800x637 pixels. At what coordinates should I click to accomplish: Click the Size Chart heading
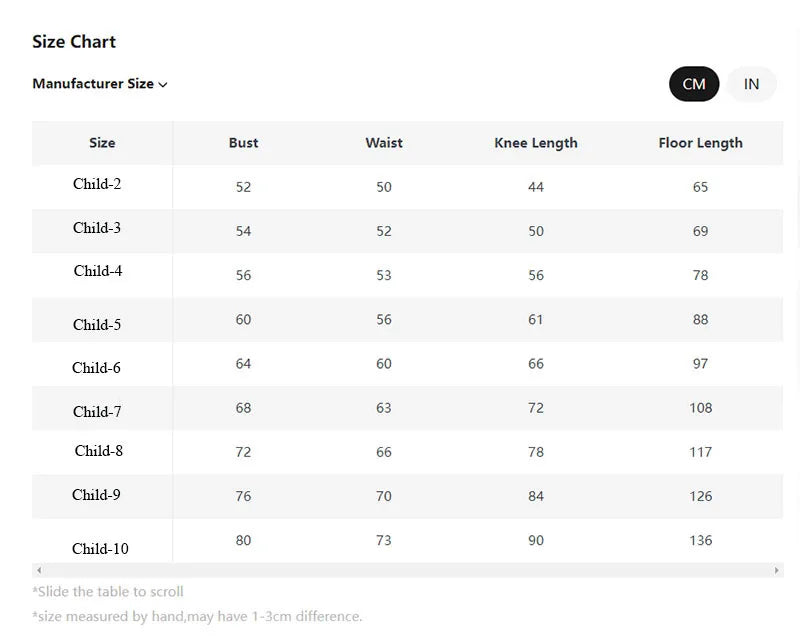click(74, 42)
